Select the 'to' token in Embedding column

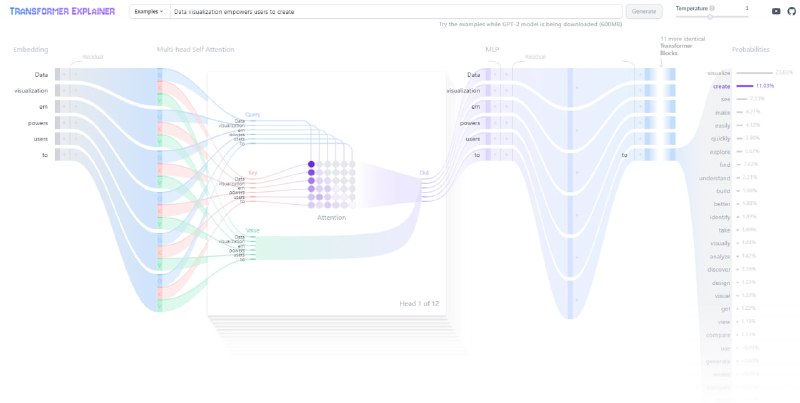pos(45,155)
